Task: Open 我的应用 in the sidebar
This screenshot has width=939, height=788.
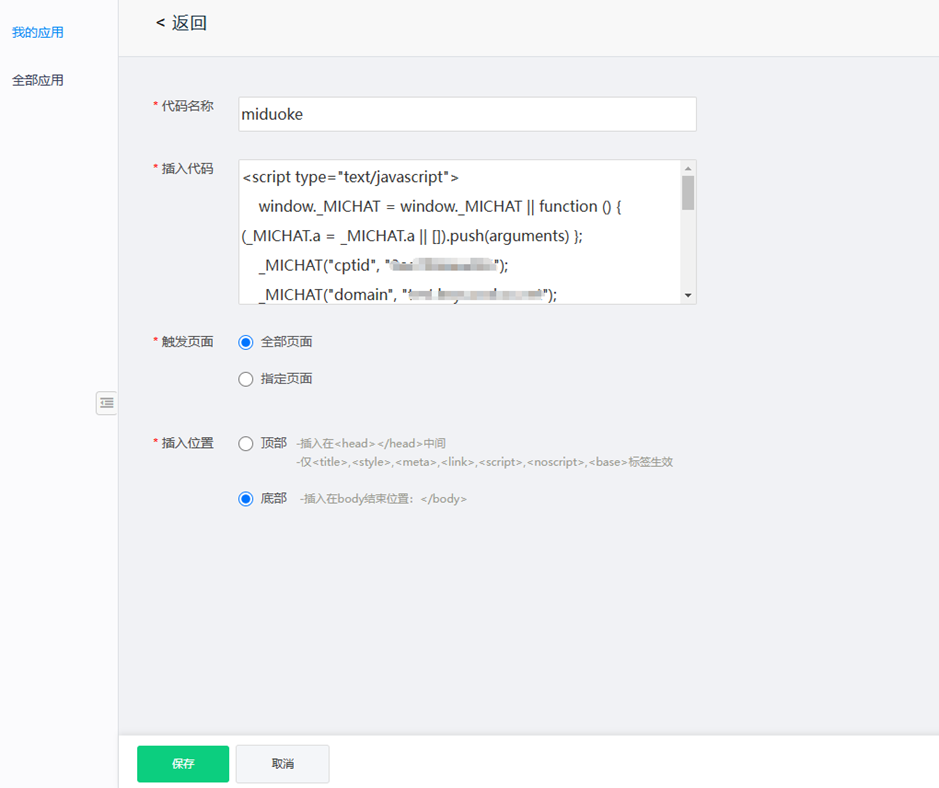Action: click(38, 32)
